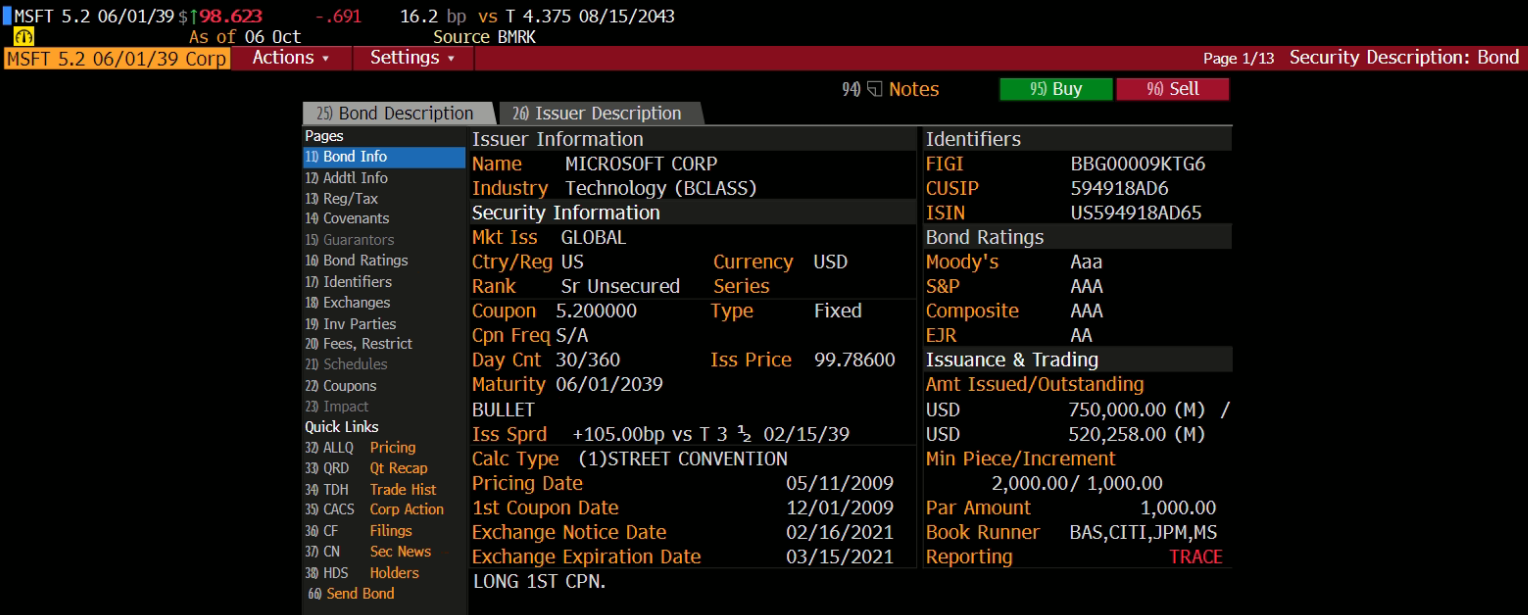Click the issuer name MICROSOFT CORP

tap(641, 164)
